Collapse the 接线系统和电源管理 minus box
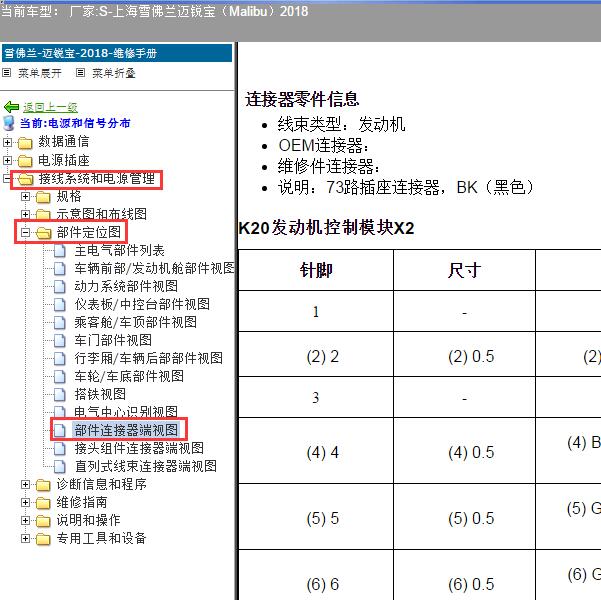This screenshot has width=601, height=600. tap(7, 178)
